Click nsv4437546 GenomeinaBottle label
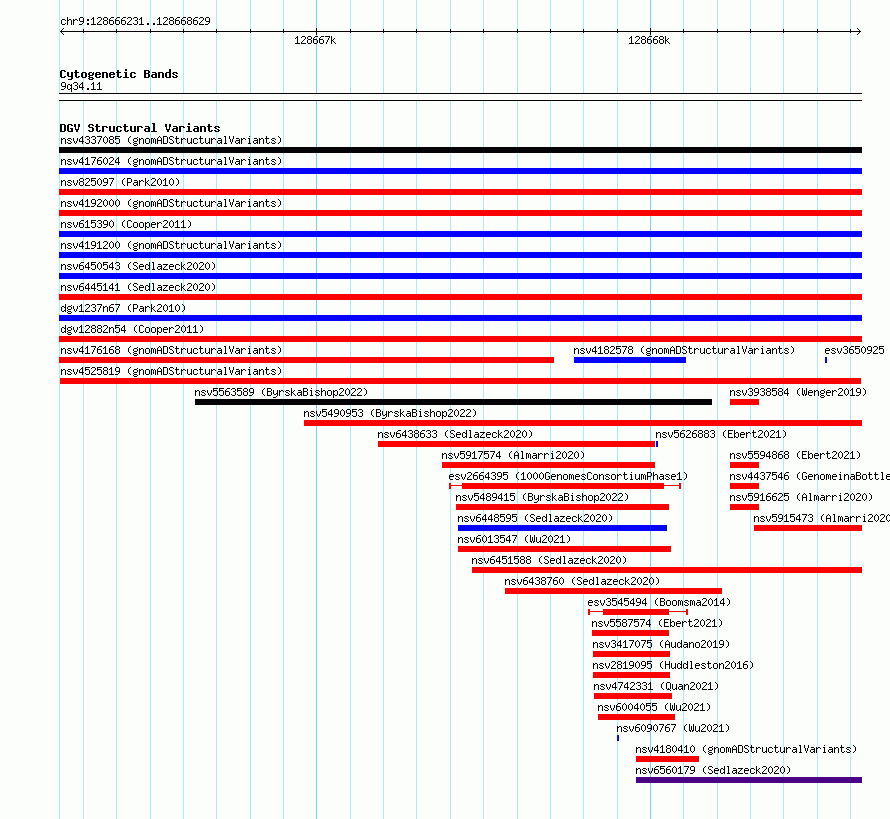 [x=809, y=476]
